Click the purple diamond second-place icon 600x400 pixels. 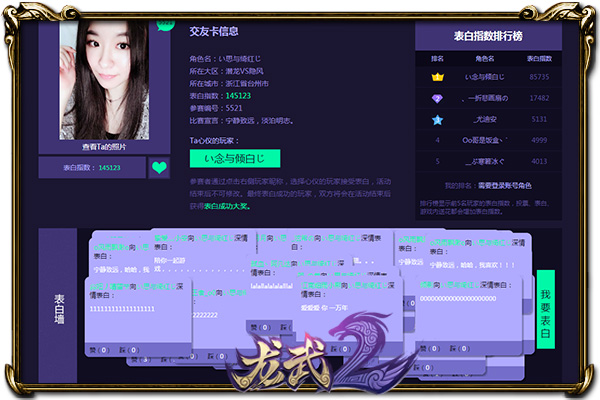pyautogui.click(x=437, y=98)
